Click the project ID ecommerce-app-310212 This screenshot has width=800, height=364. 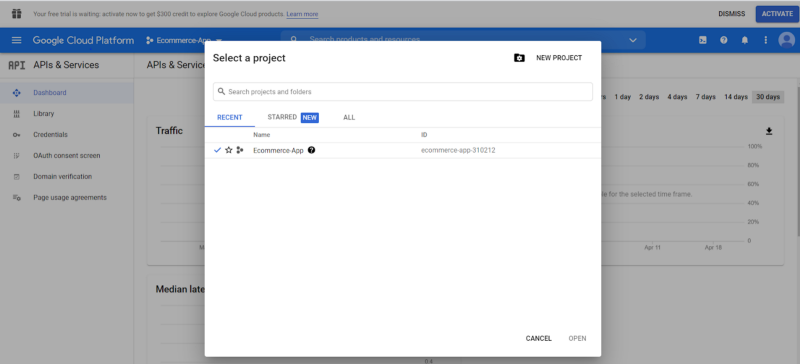click(458, 151)
